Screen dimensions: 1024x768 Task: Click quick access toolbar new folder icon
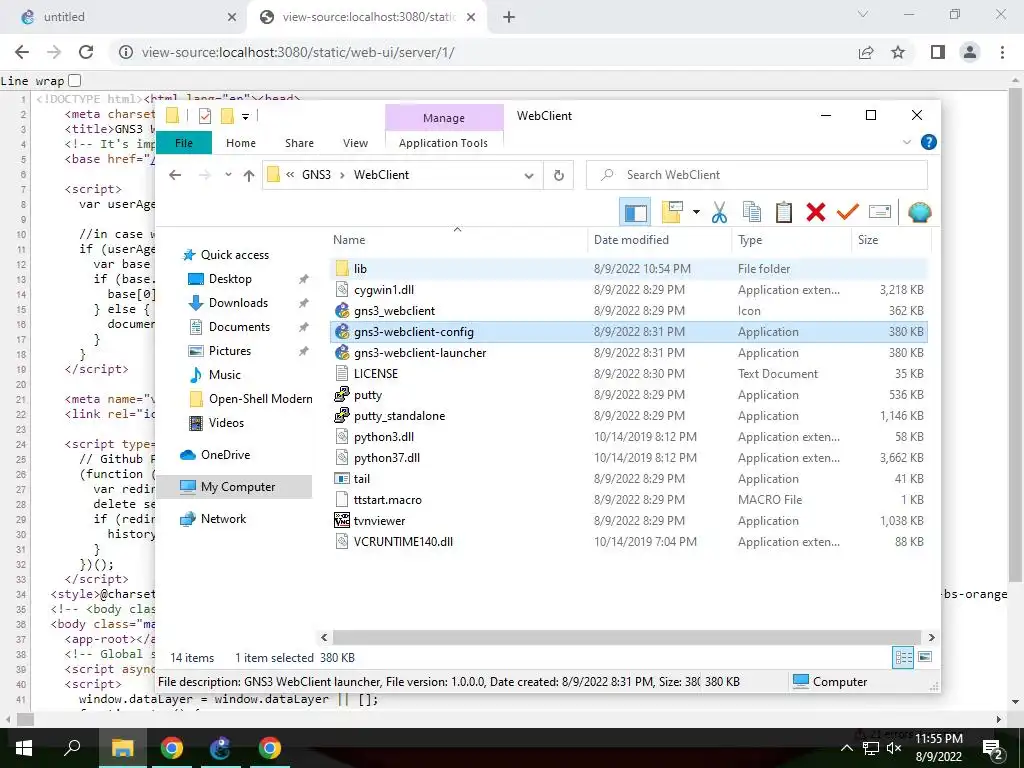227,116
